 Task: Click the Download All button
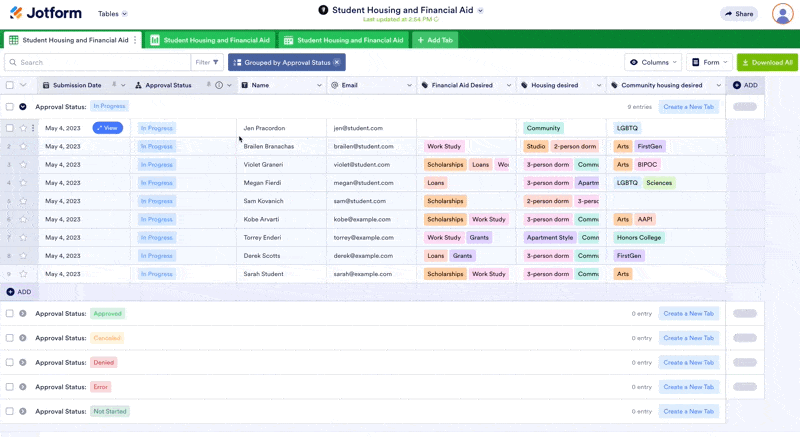pos(767,62)
